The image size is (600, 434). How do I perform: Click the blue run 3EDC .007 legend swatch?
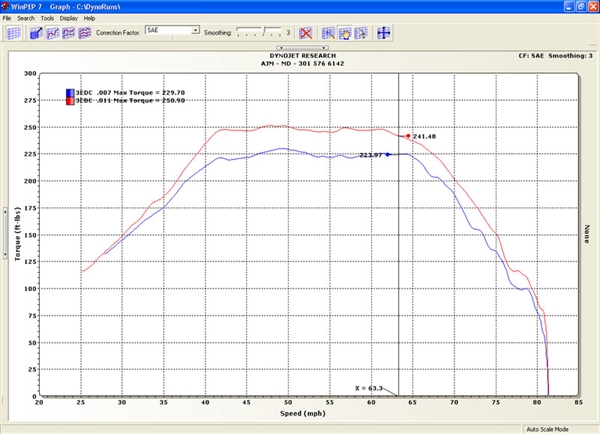coord(70,93)
